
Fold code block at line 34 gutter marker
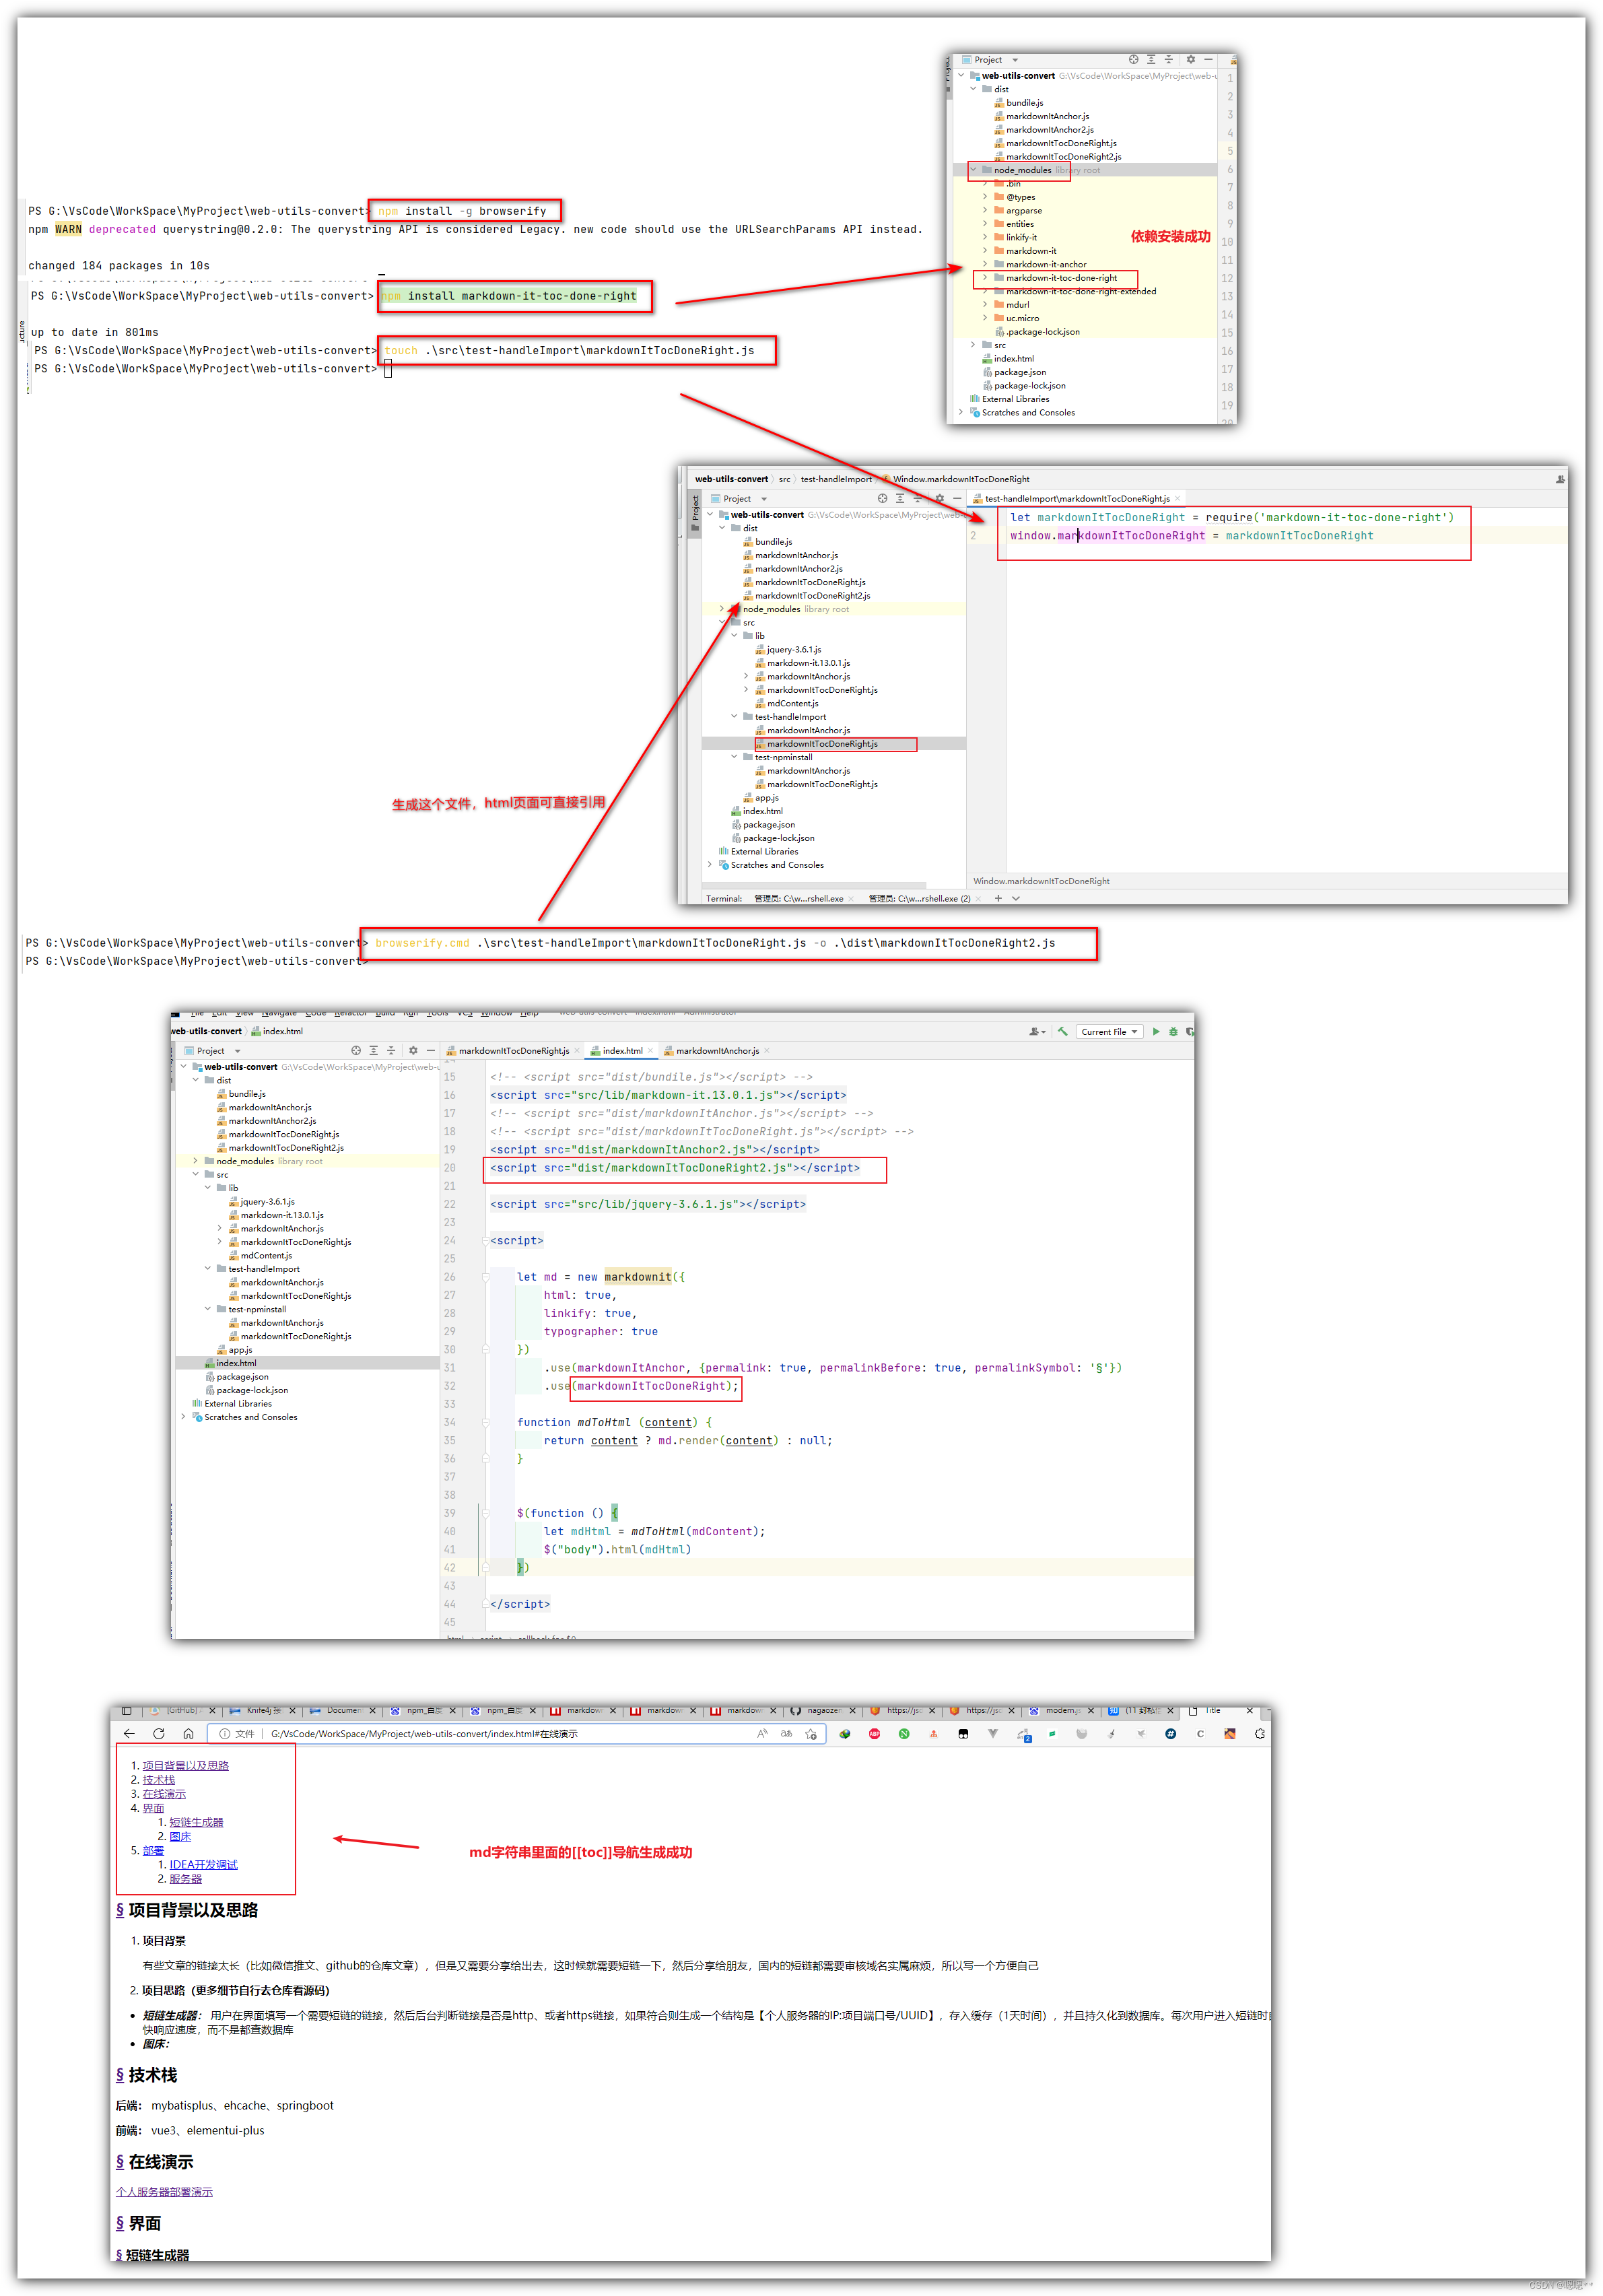[x=486, y=1422]
